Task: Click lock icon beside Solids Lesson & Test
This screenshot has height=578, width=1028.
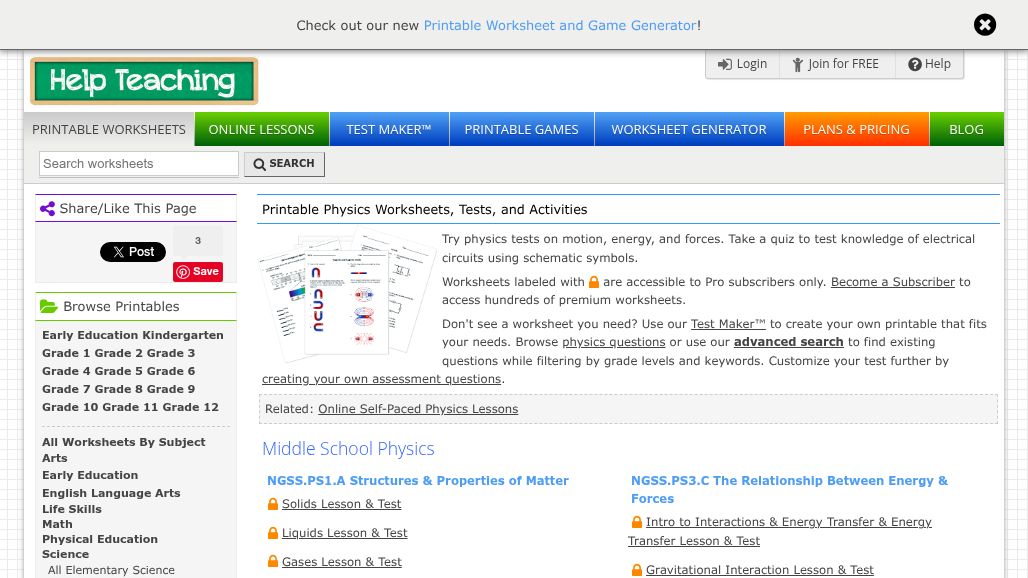Action: (273, 505)
